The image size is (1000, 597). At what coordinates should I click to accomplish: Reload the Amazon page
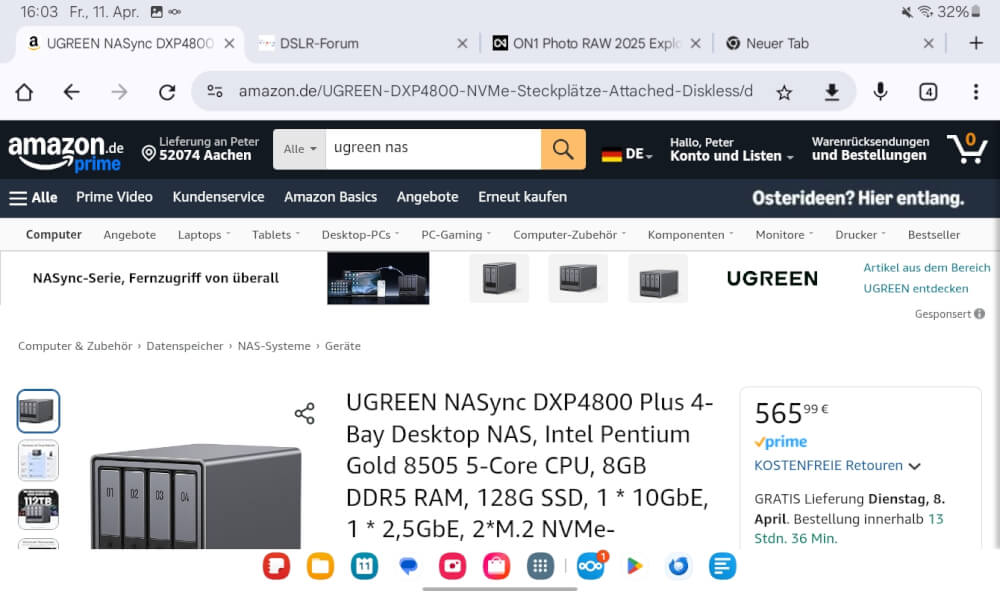[167, 92]
